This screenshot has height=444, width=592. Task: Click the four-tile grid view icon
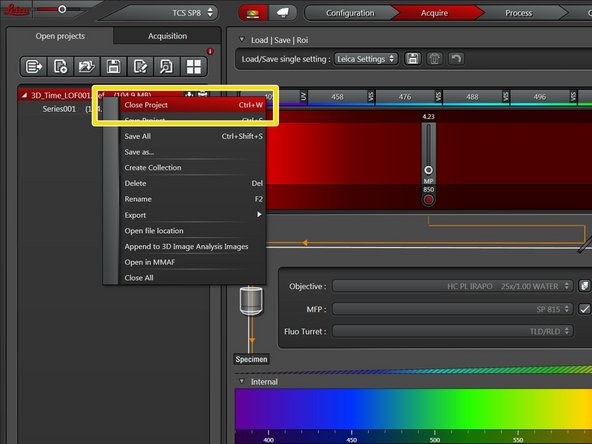pos(194,67)
